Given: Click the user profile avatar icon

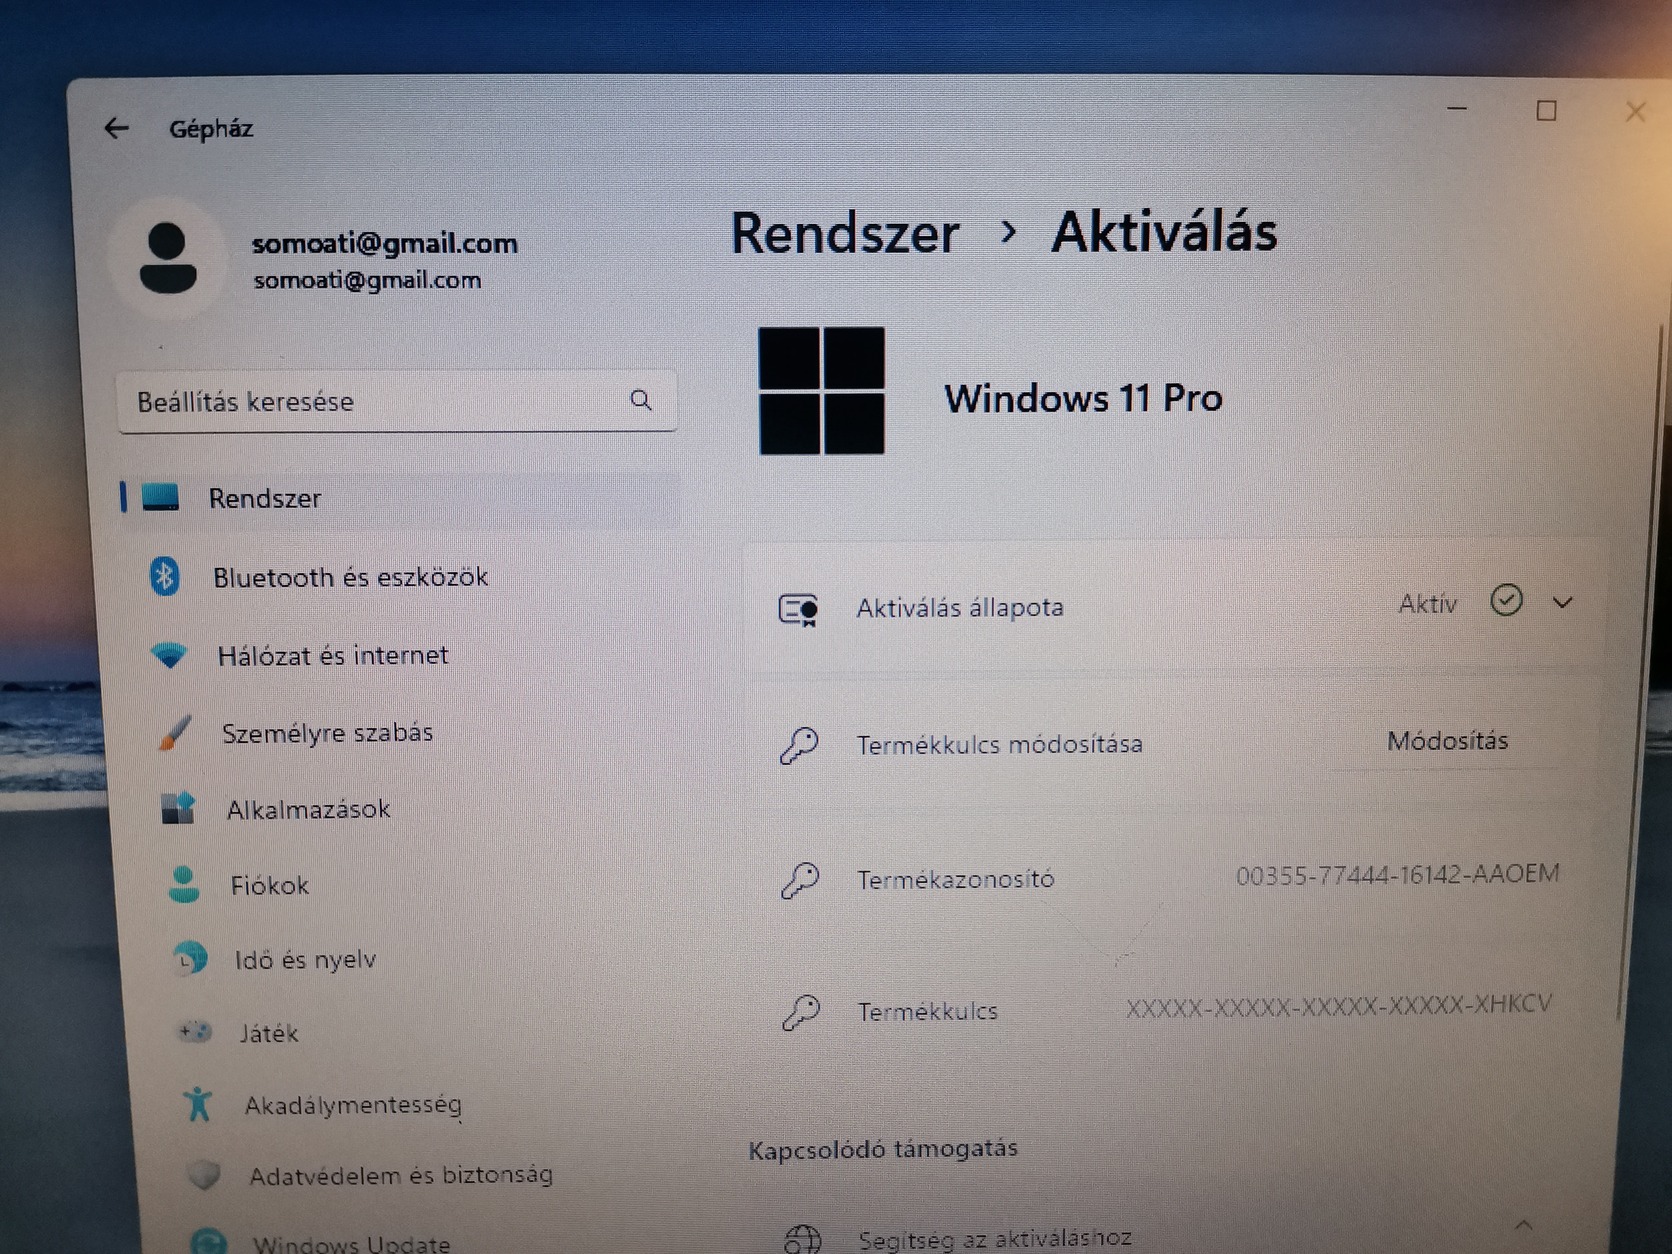Looking at the screenshot, I should coord(167,258).
